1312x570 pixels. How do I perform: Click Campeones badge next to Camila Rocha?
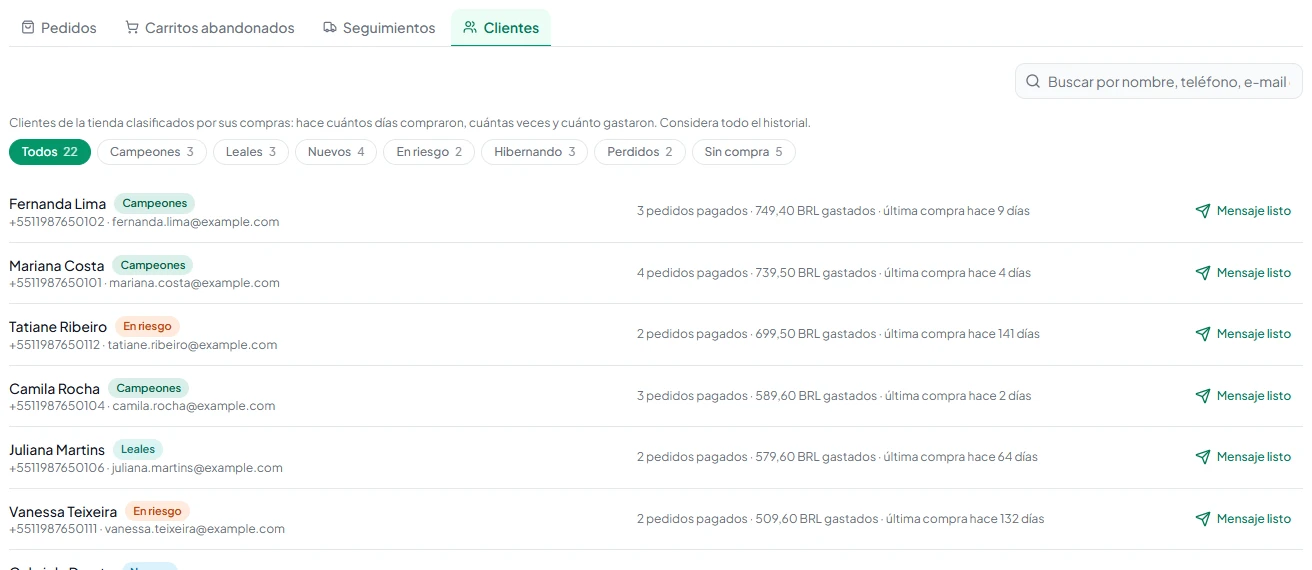pyautogui.click(x=149, y=388)
